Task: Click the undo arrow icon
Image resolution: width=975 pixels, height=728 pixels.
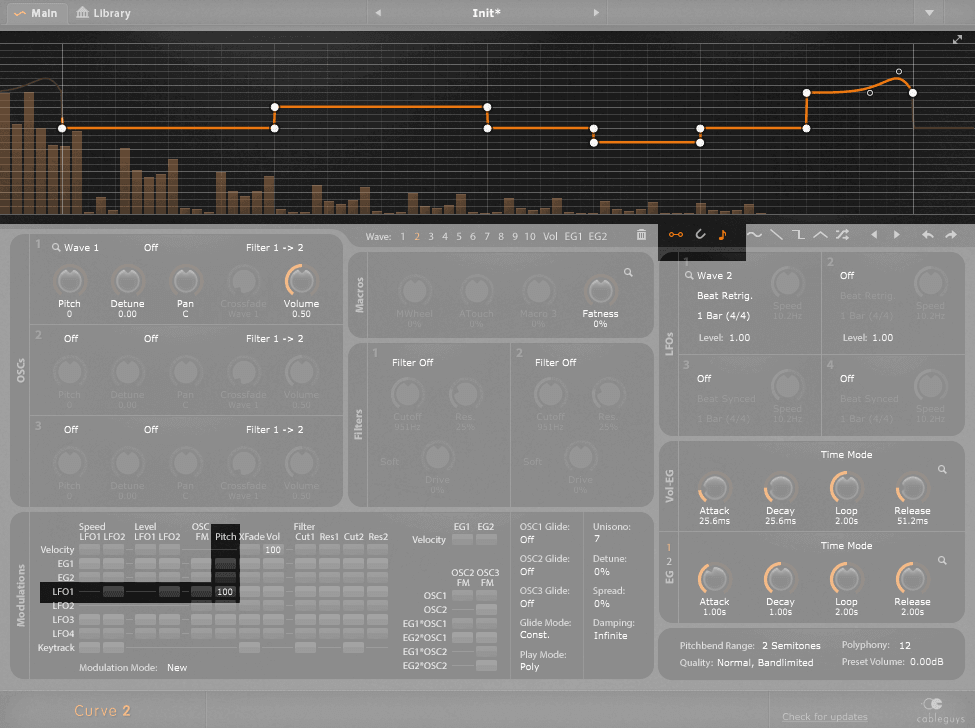Action: (x=928, y=235)
